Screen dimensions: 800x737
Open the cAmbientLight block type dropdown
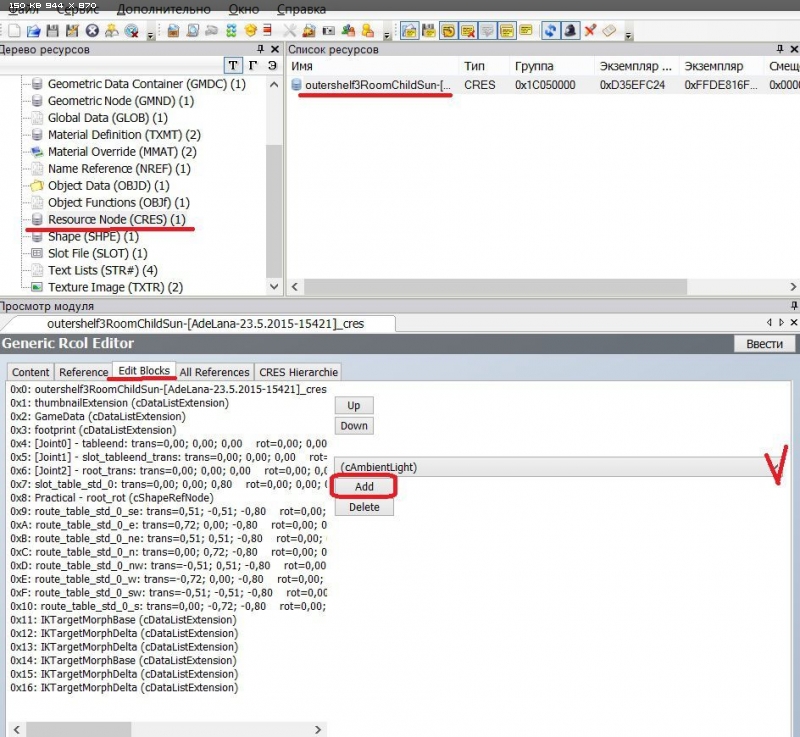pyautogui.click(x=562, y=467)
